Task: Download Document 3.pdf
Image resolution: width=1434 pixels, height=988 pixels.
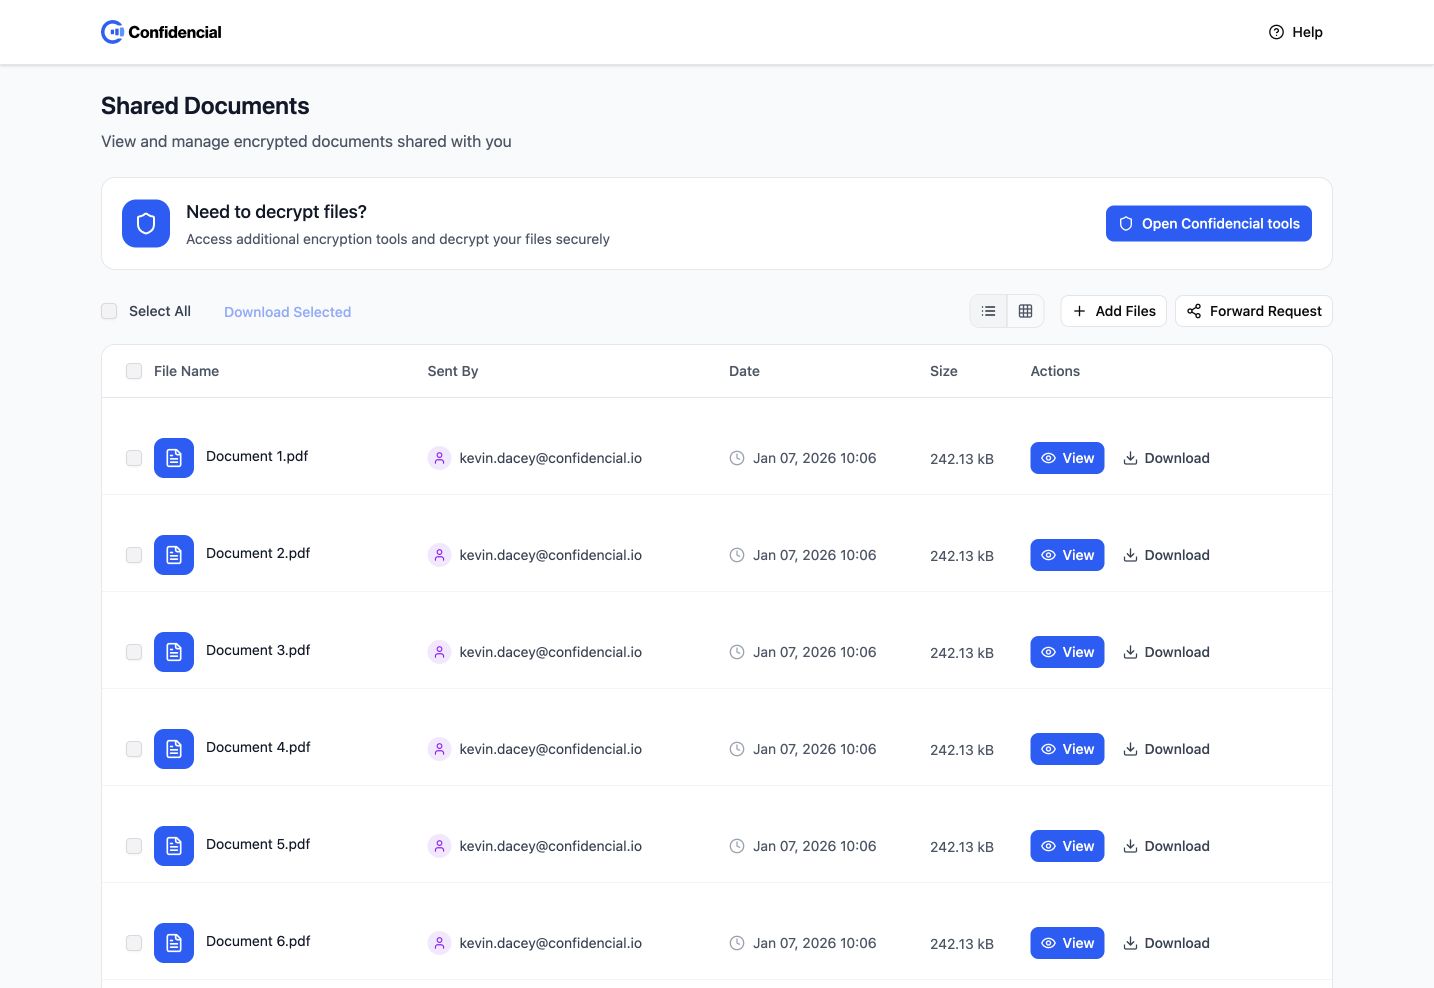Action: (1166, 652)
